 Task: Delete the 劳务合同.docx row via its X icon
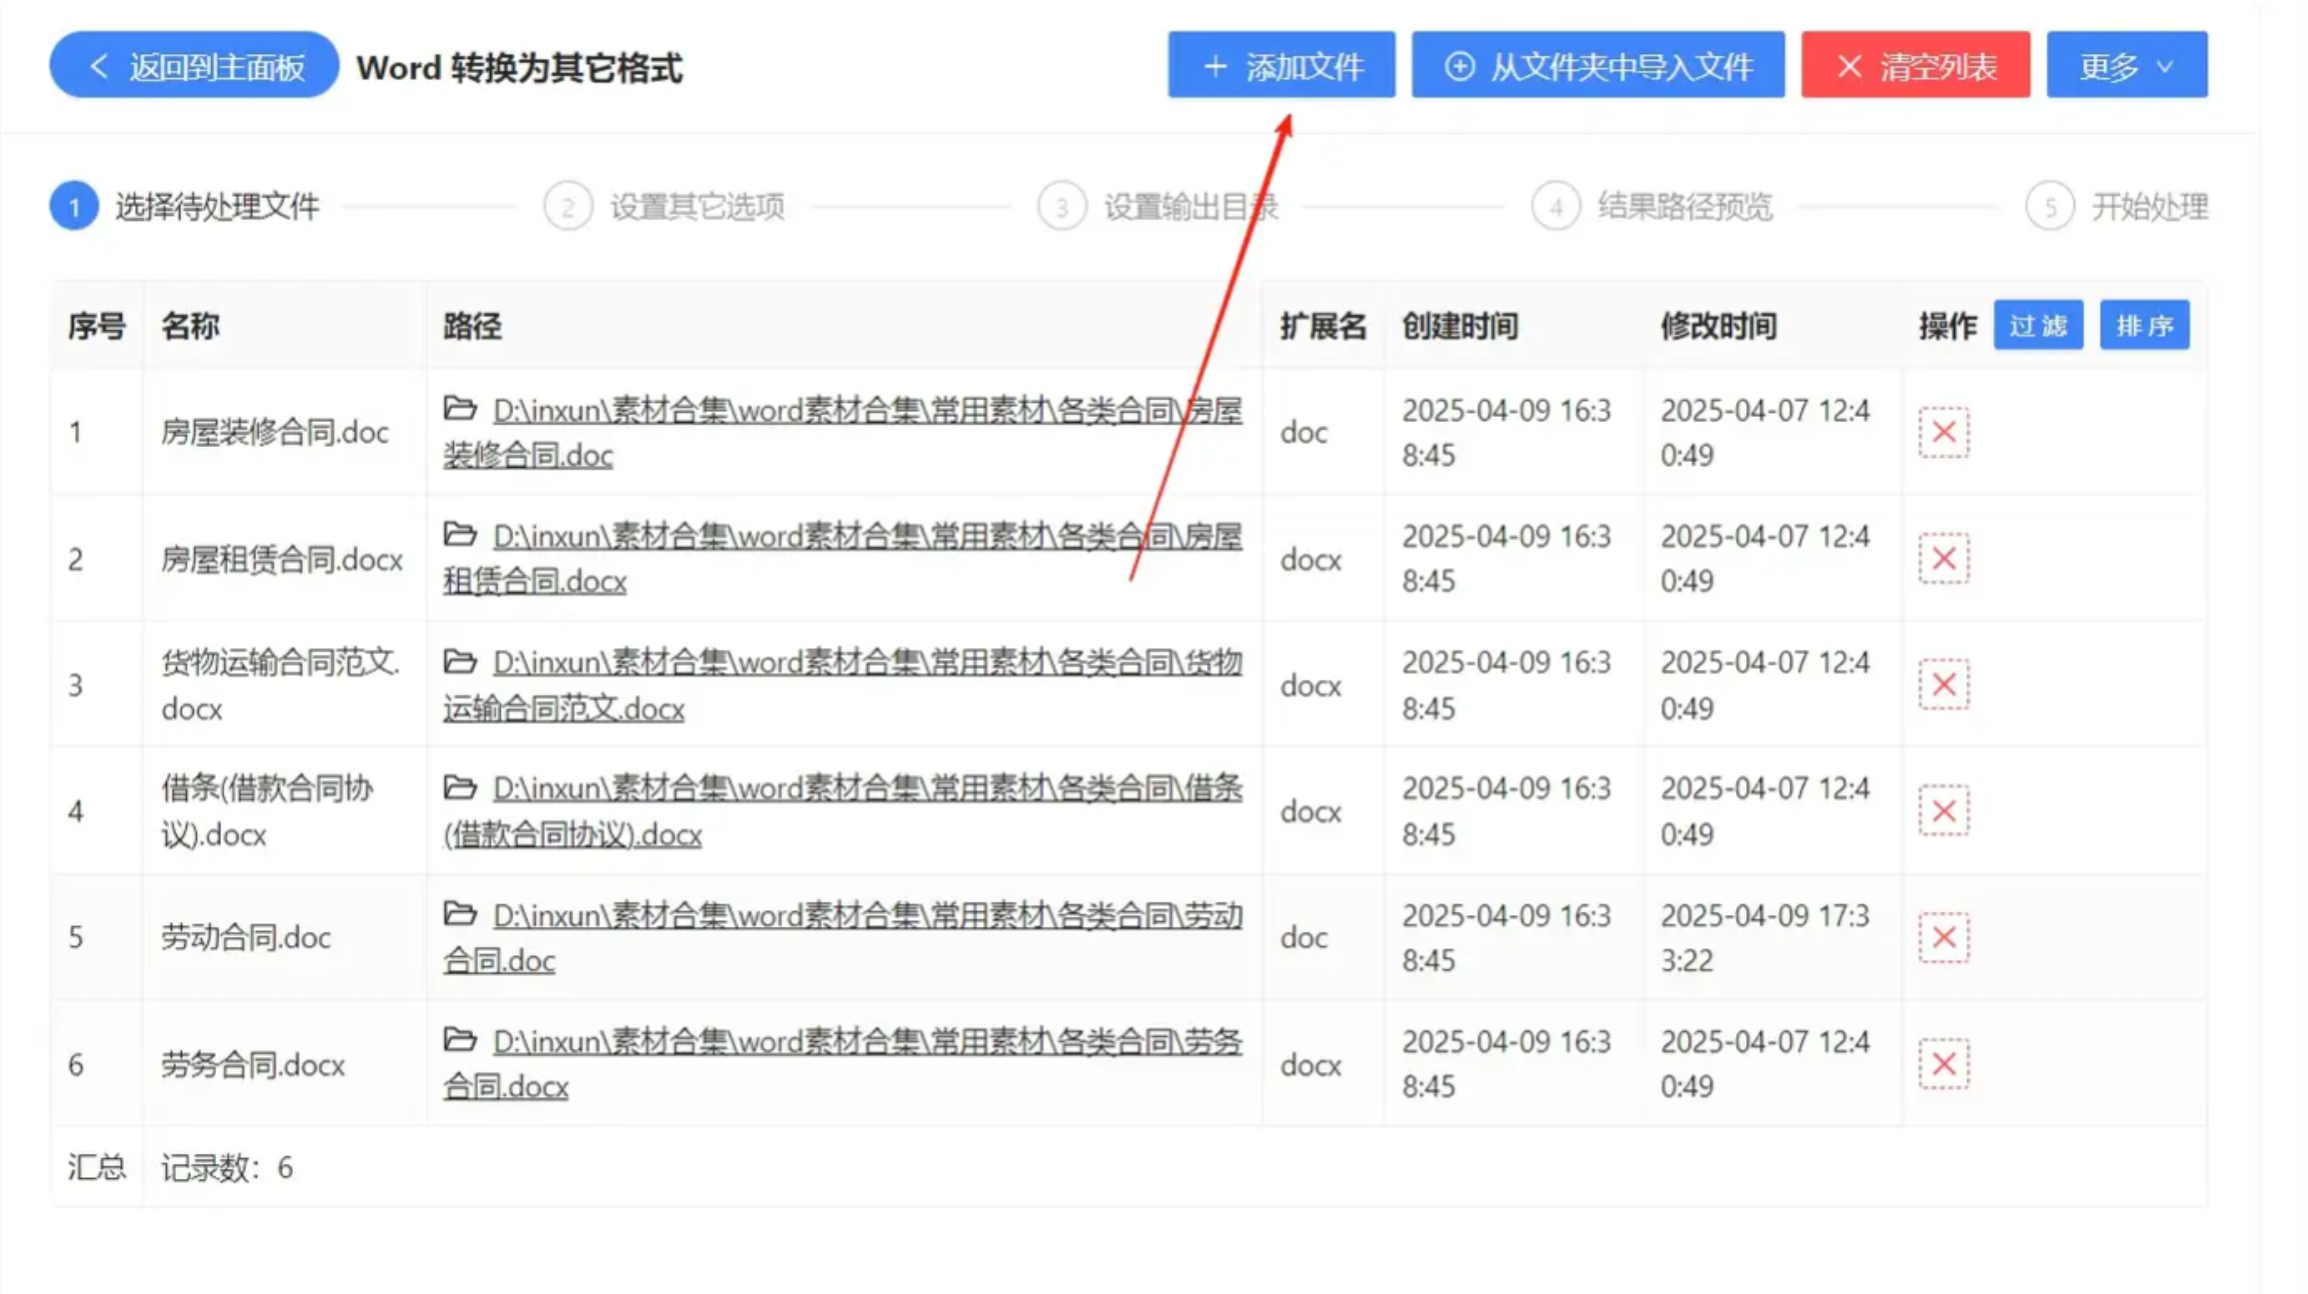click(x=1943, y=1063)
